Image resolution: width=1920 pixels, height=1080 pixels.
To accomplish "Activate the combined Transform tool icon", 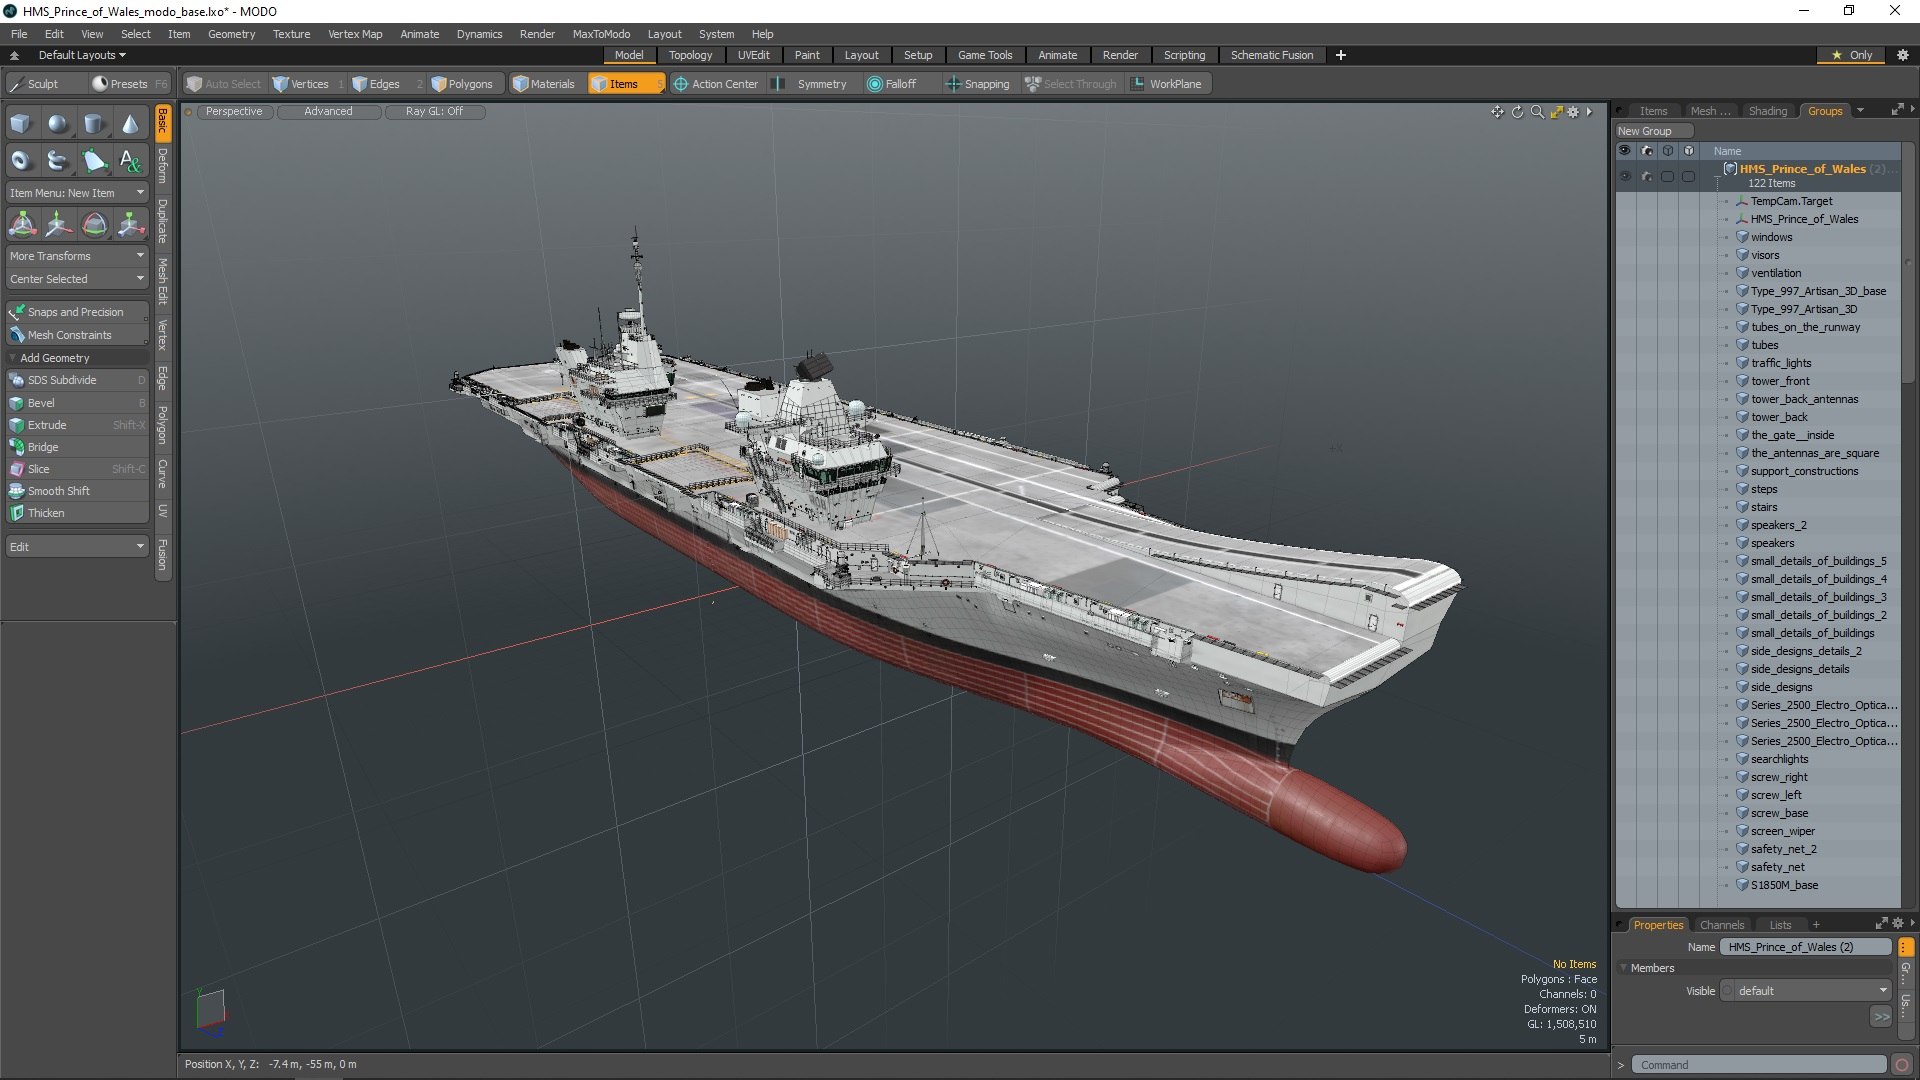I will click(22, 224).
